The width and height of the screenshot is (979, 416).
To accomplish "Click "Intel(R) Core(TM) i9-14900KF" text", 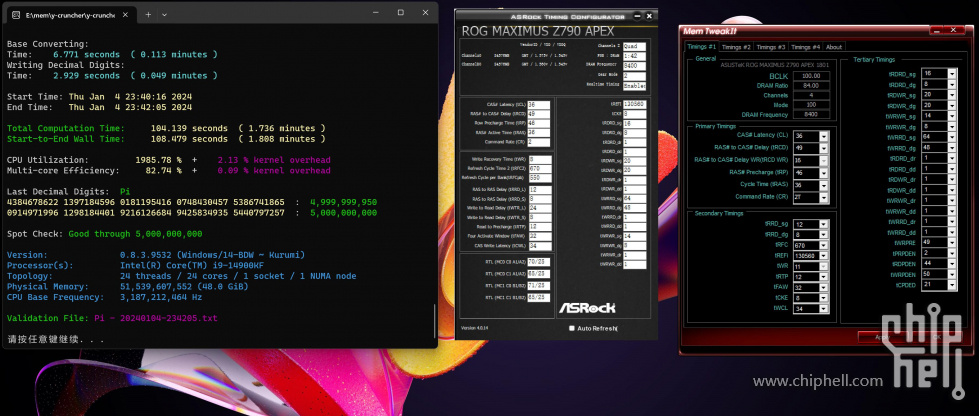I will click(192, 265).
